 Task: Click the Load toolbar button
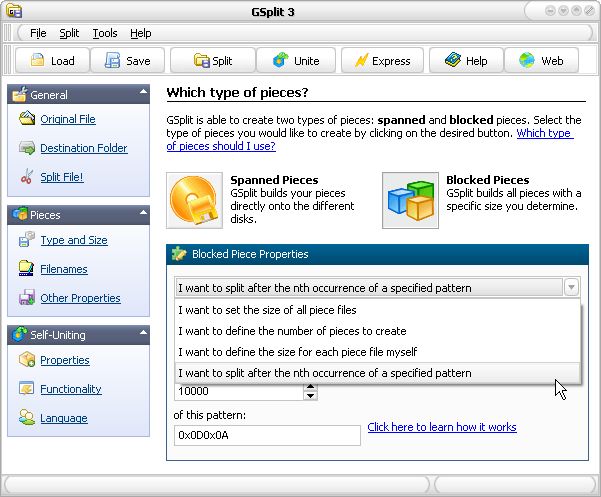[x=52, y=61]
